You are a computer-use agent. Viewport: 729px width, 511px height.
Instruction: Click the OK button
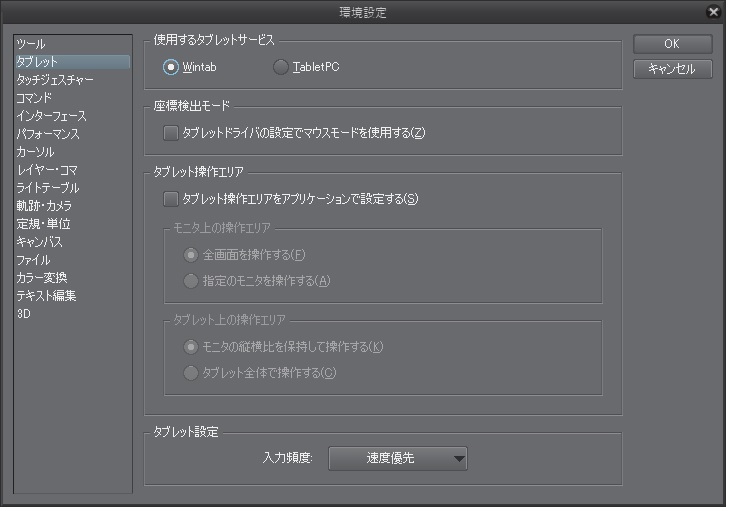[672, 44]
